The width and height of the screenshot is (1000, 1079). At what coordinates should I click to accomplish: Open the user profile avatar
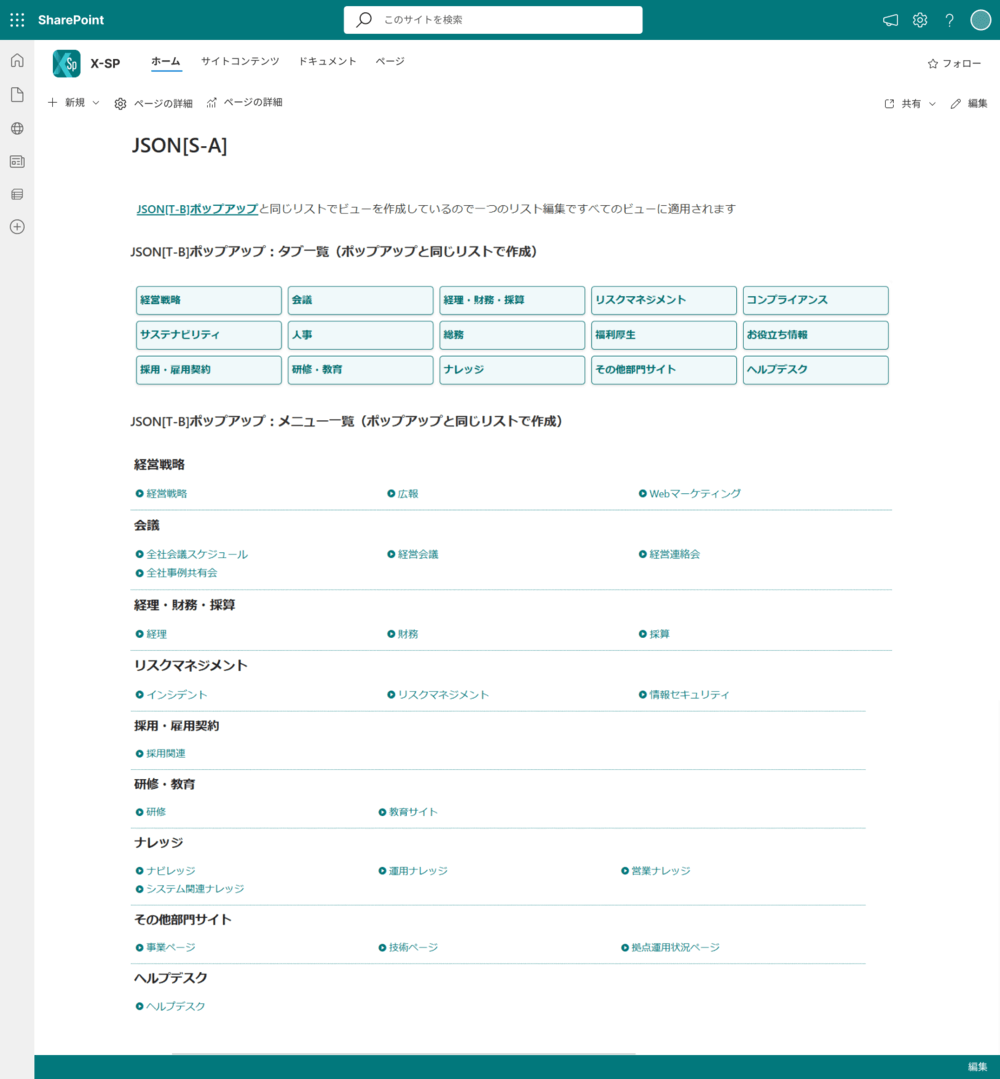[980, 20]
